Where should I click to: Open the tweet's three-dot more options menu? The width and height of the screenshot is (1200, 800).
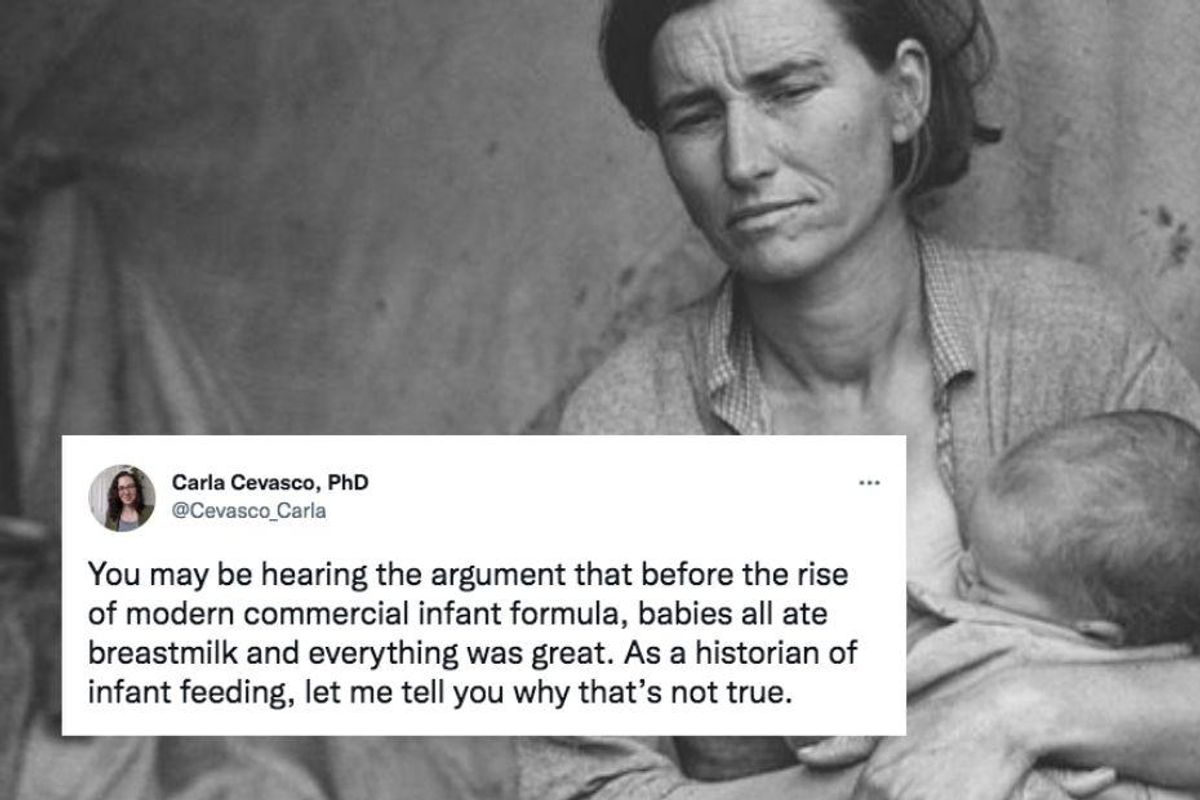869,483
